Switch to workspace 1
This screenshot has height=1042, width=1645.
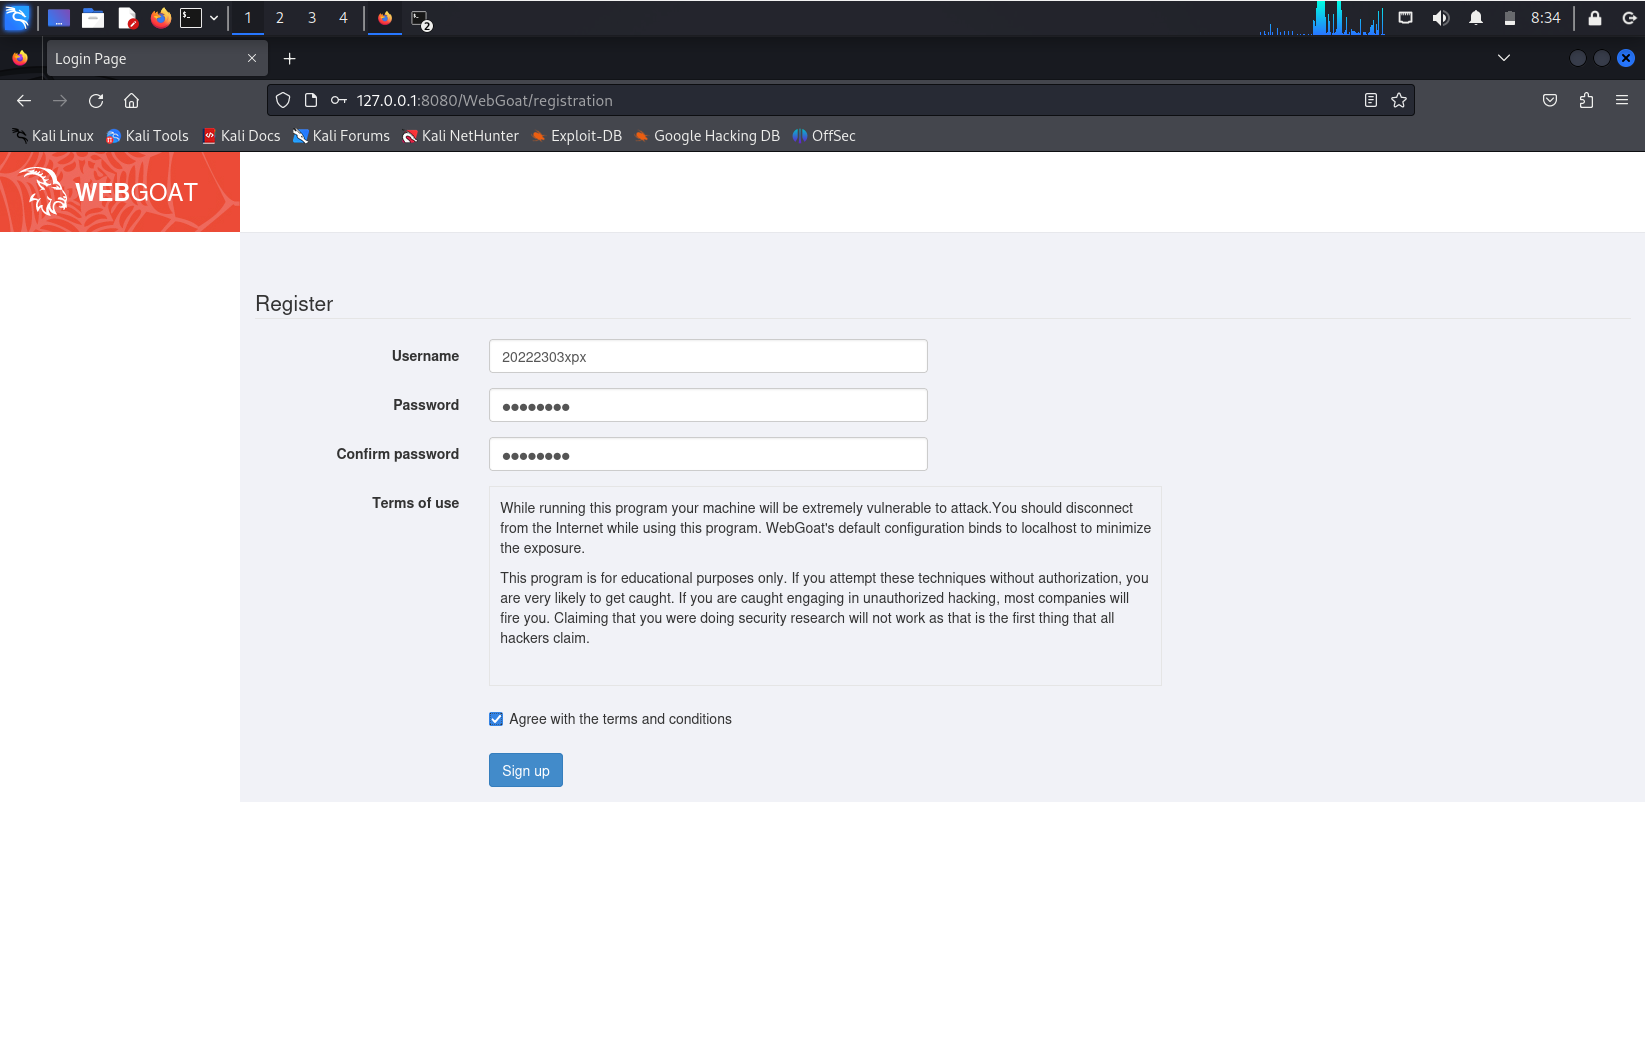[248, 18]
